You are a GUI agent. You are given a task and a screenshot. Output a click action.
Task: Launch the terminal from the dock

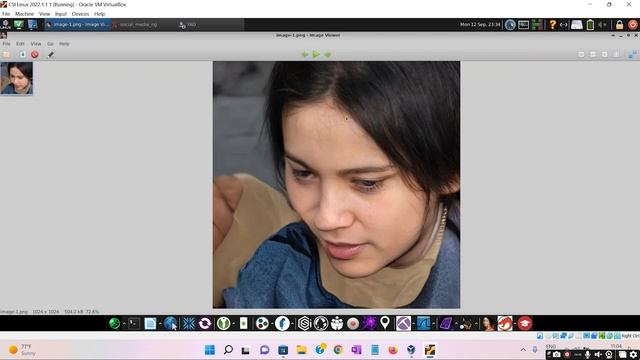[x=134, y=323]
